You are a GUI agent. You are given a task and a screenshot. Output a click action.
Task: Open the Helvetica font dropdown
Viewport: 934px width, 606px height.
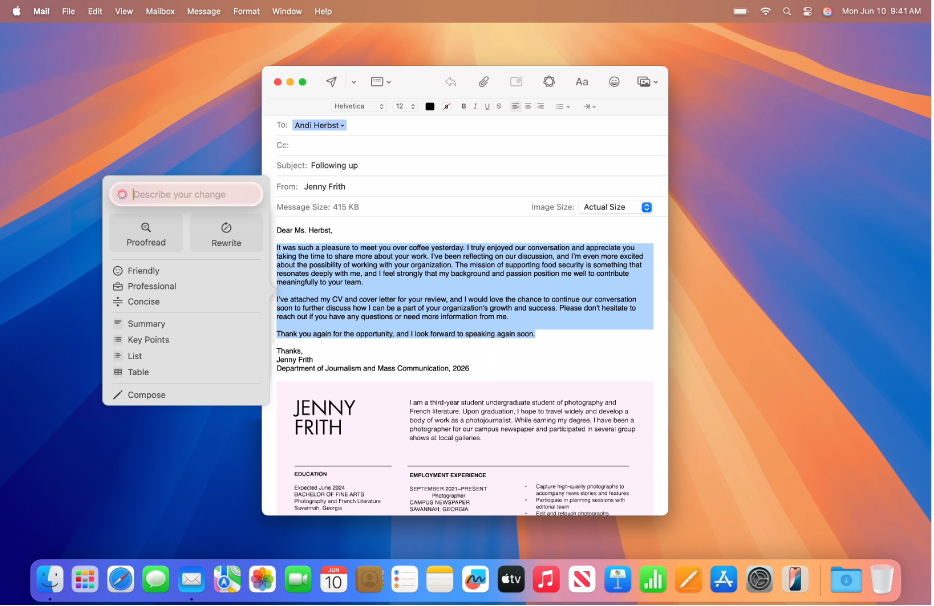pos(359,105)
